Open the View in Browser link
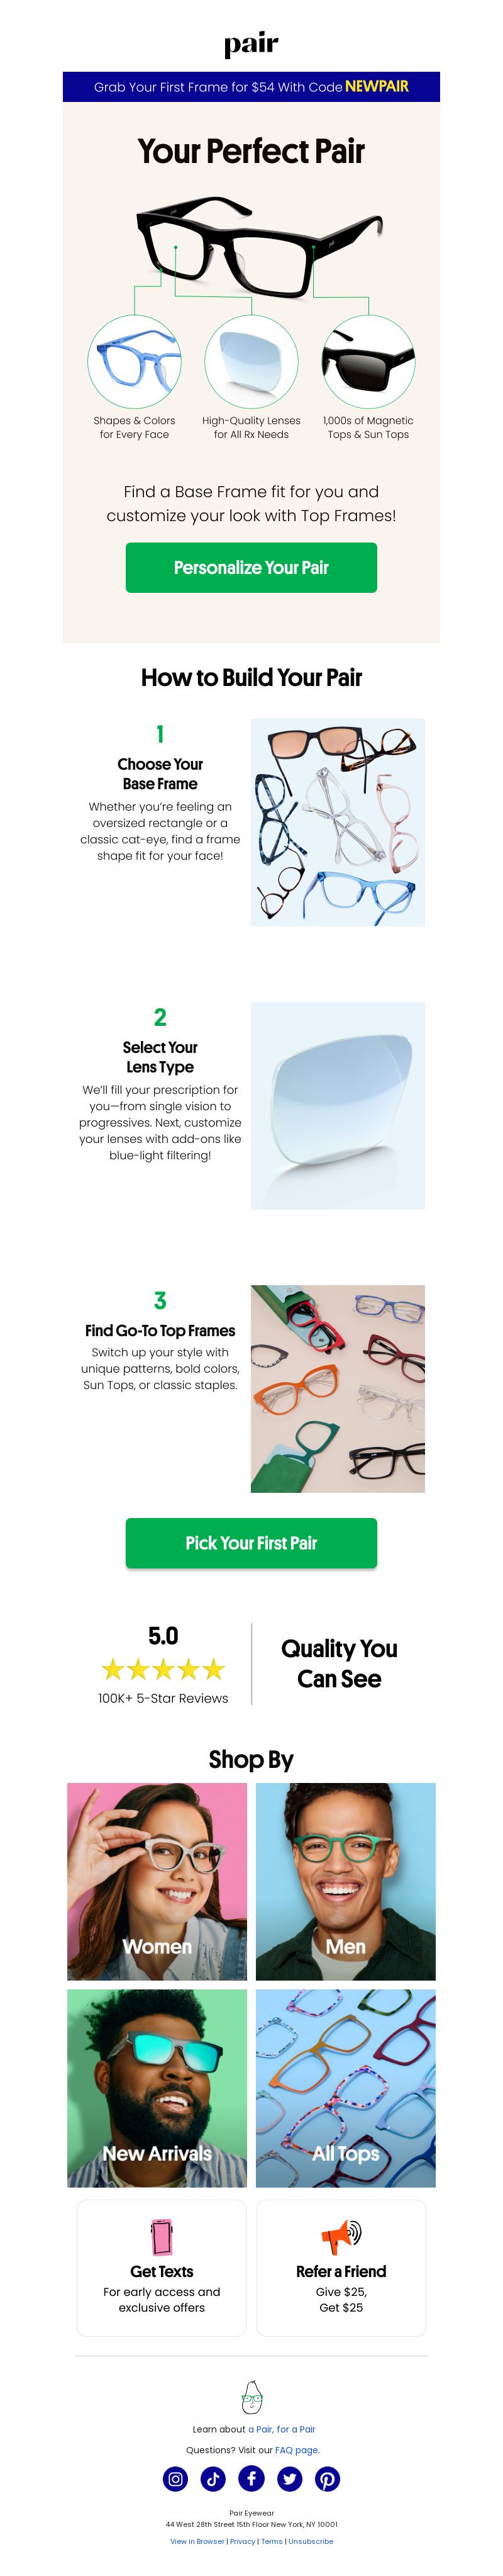Screen dimensions: 503x2576 (x=197, y=2541)
